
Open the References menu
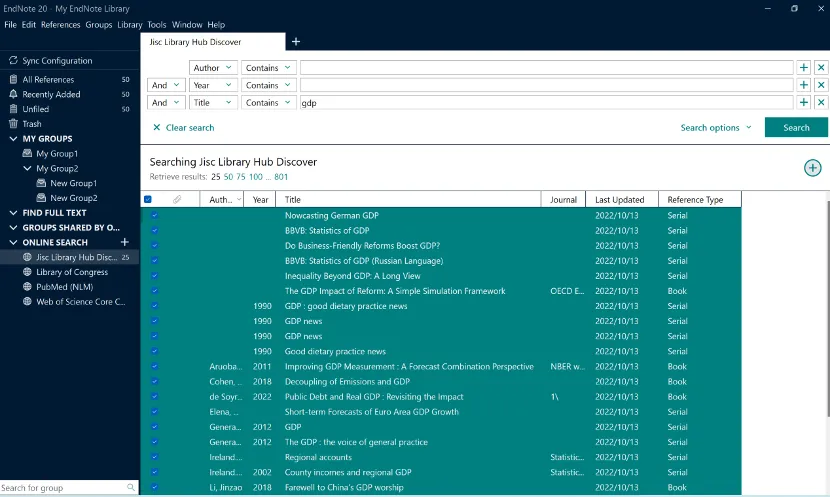60,24
